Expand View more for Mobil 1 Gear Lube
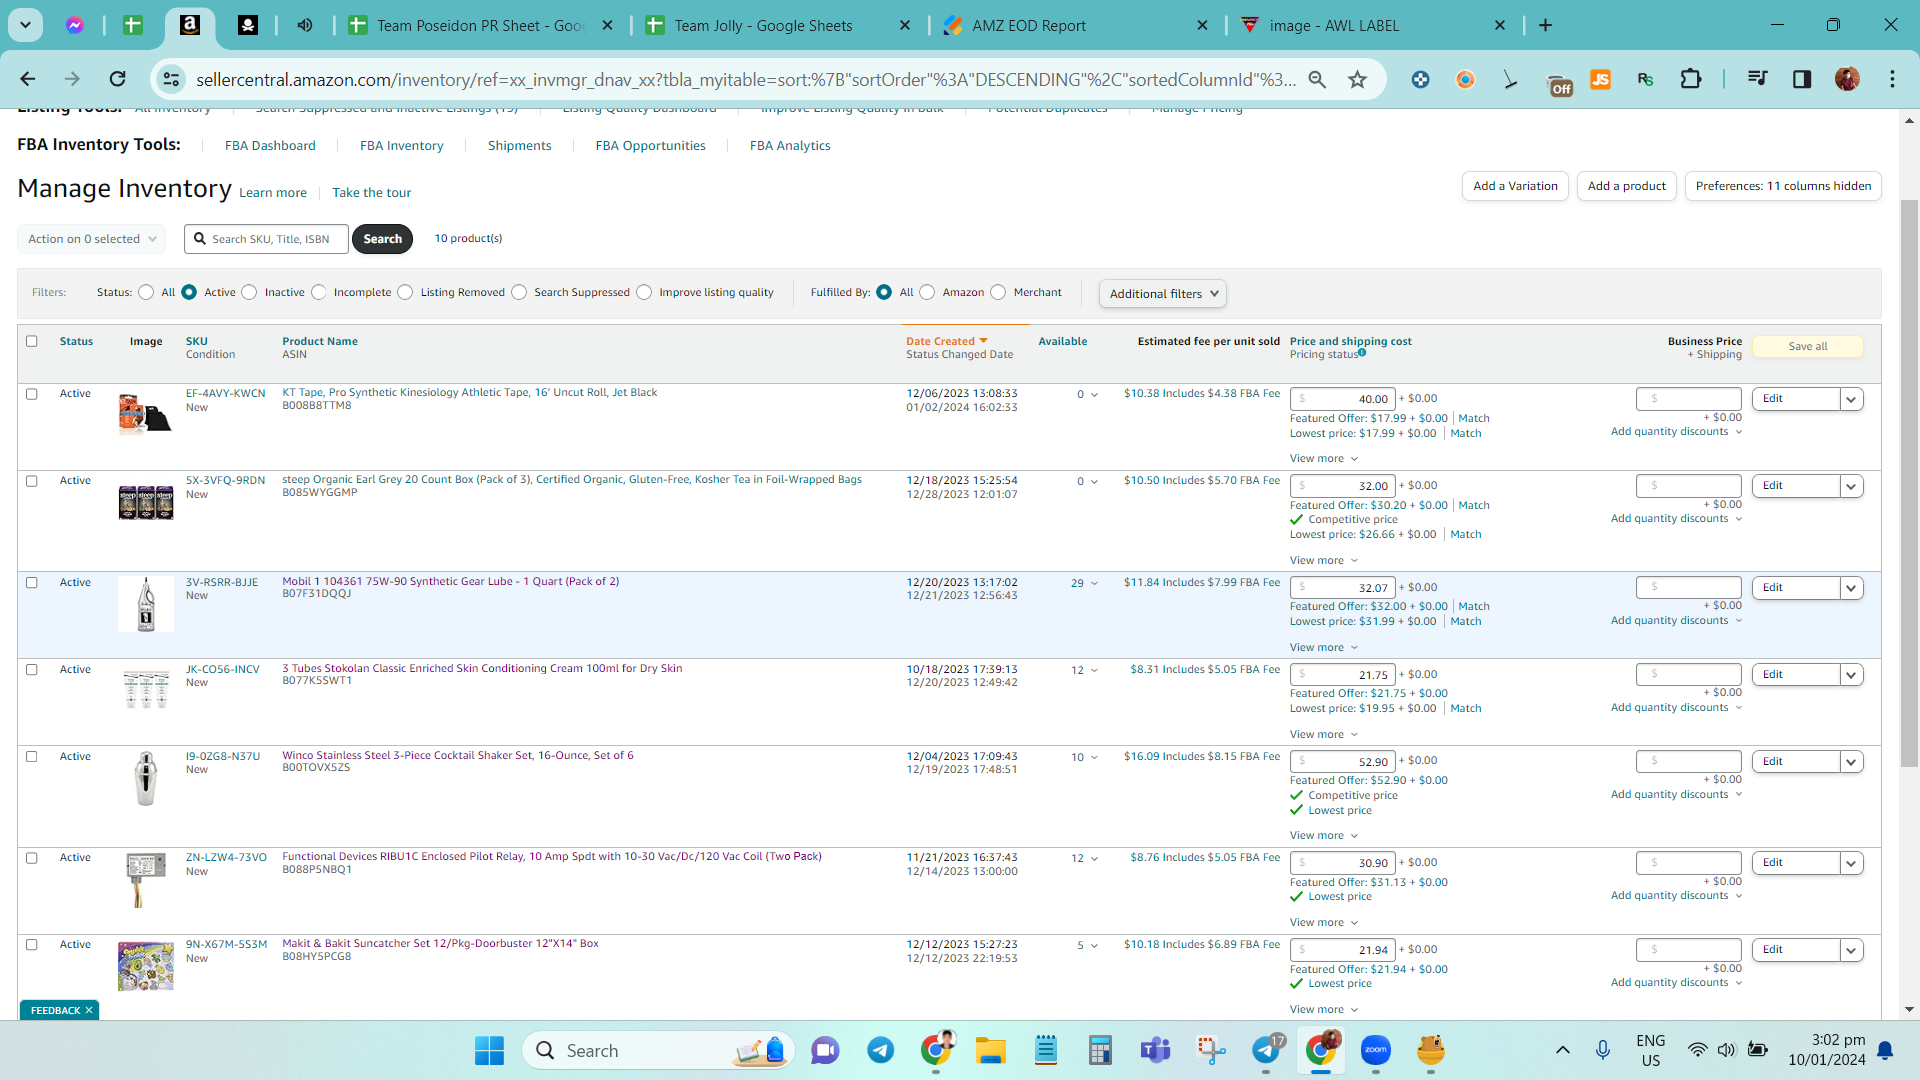 coord(1324,647)
